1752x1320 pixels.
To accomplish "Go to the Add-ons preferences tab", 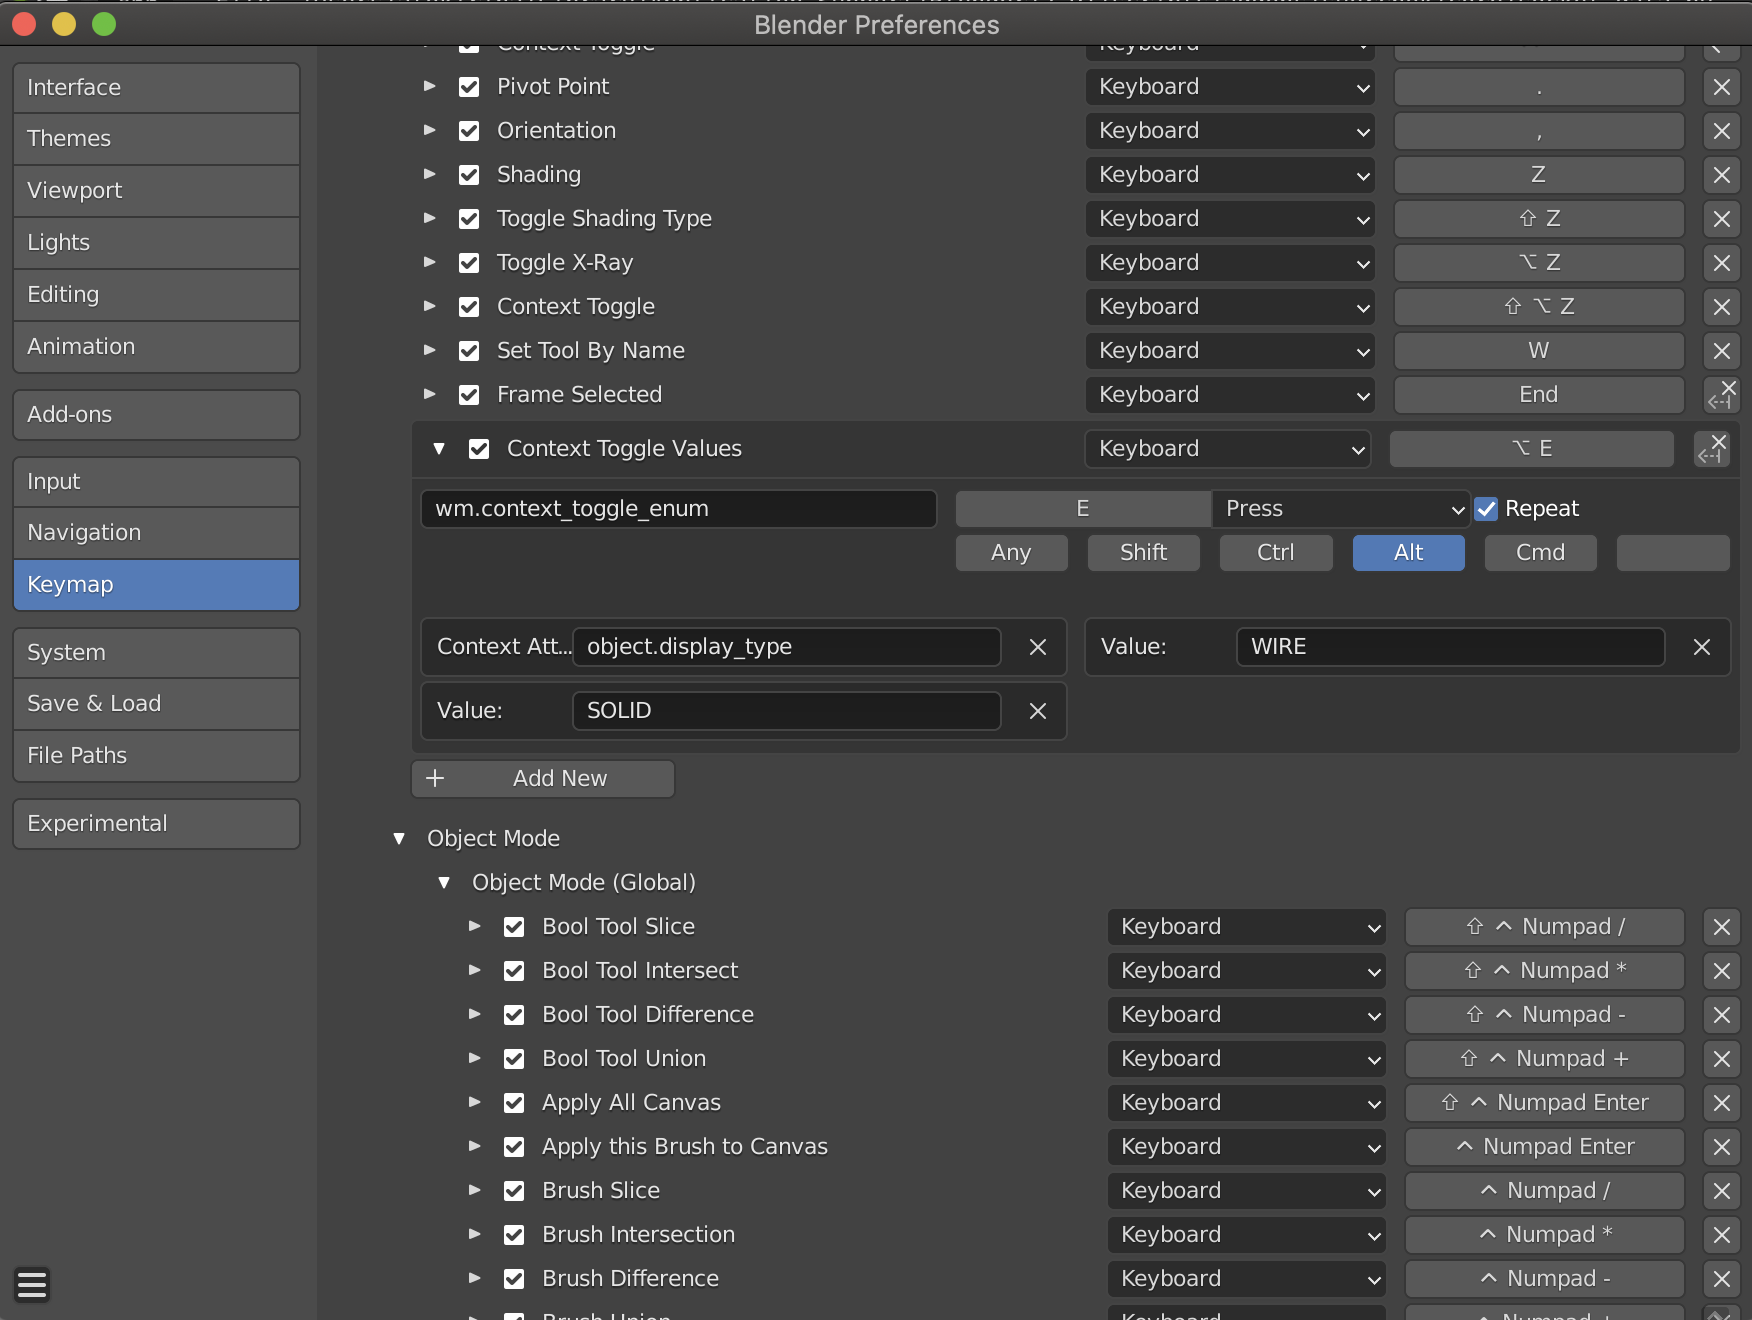I will 156,415.
